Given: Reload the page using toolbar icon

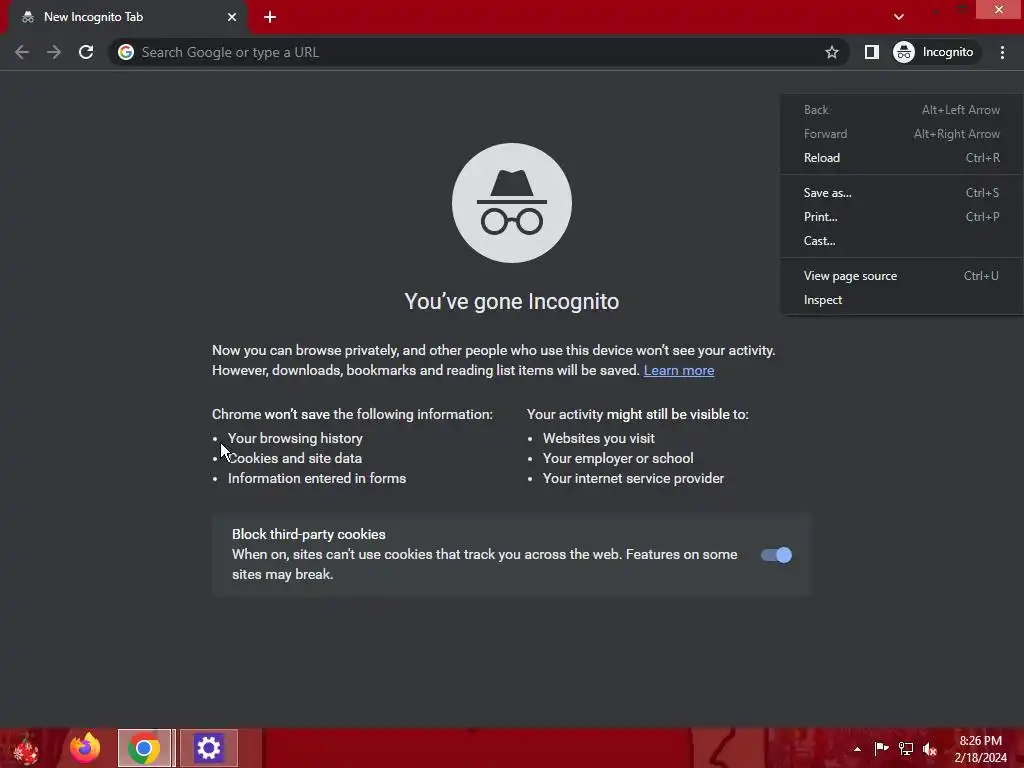Looking at the screenshot, I should tap(86, 52).
